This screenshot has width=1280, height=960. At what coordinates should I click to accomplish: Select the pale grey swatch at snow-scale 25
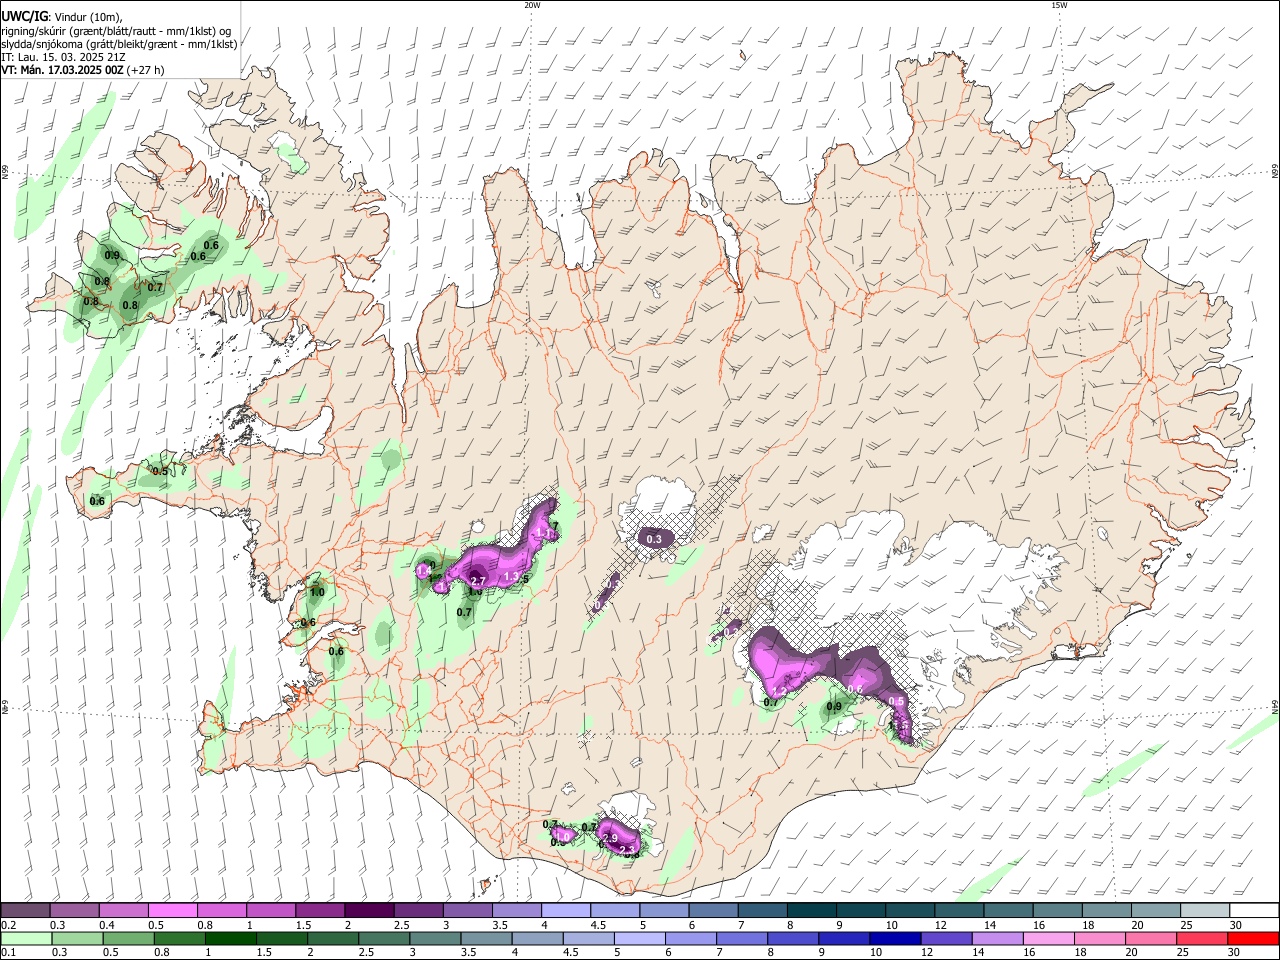coord(1203,911)
